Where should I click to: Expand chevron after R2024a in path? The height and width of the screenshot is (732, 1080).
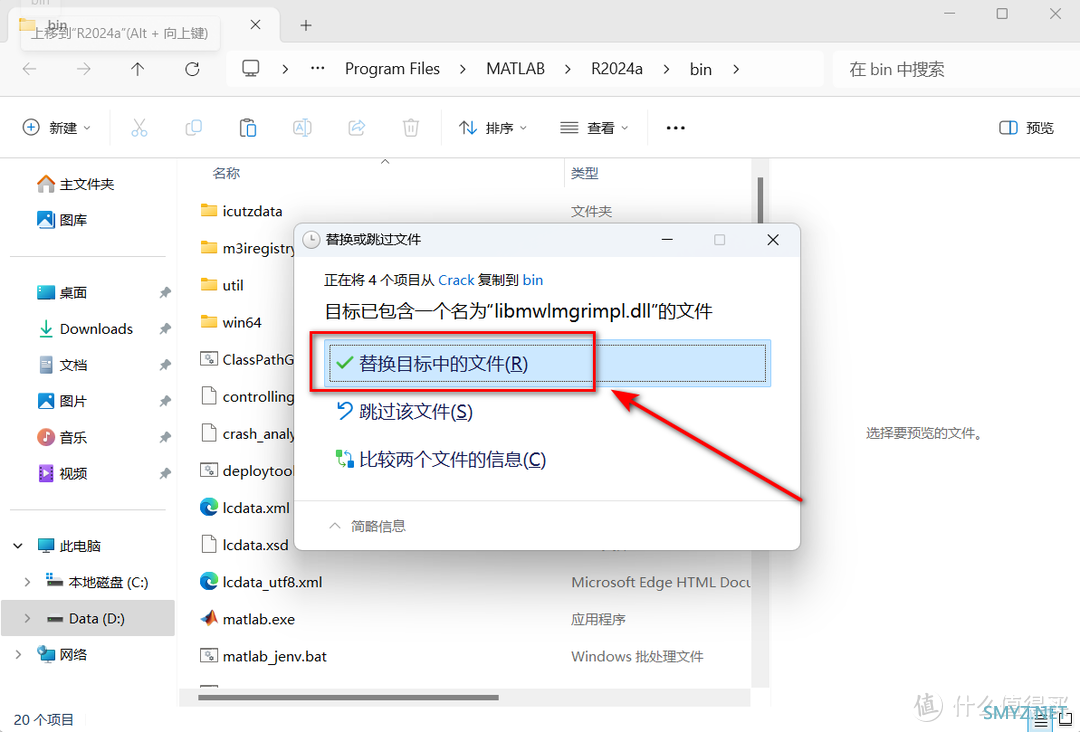pos(666,69)
